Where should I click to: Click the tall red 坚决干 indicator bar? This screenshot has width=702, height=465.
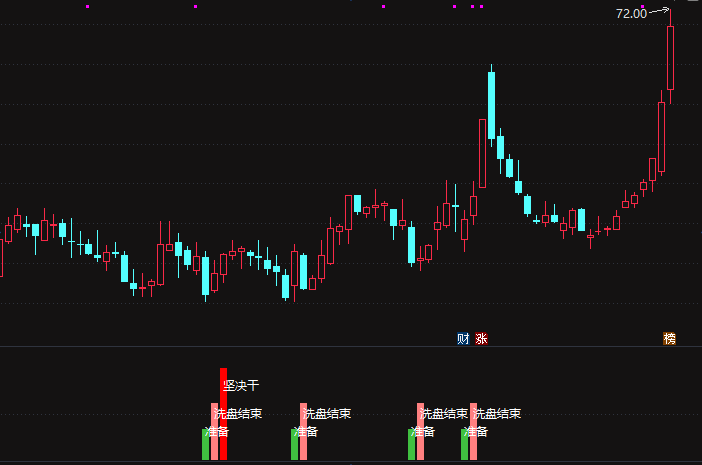tap(223, 414)
